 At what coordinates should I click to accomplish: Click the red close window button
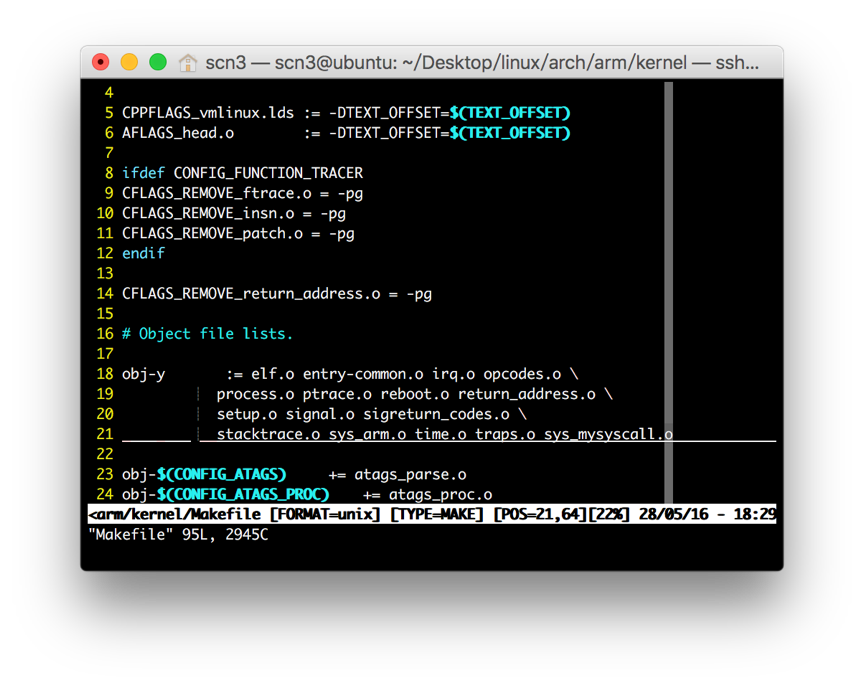point(101,62)
